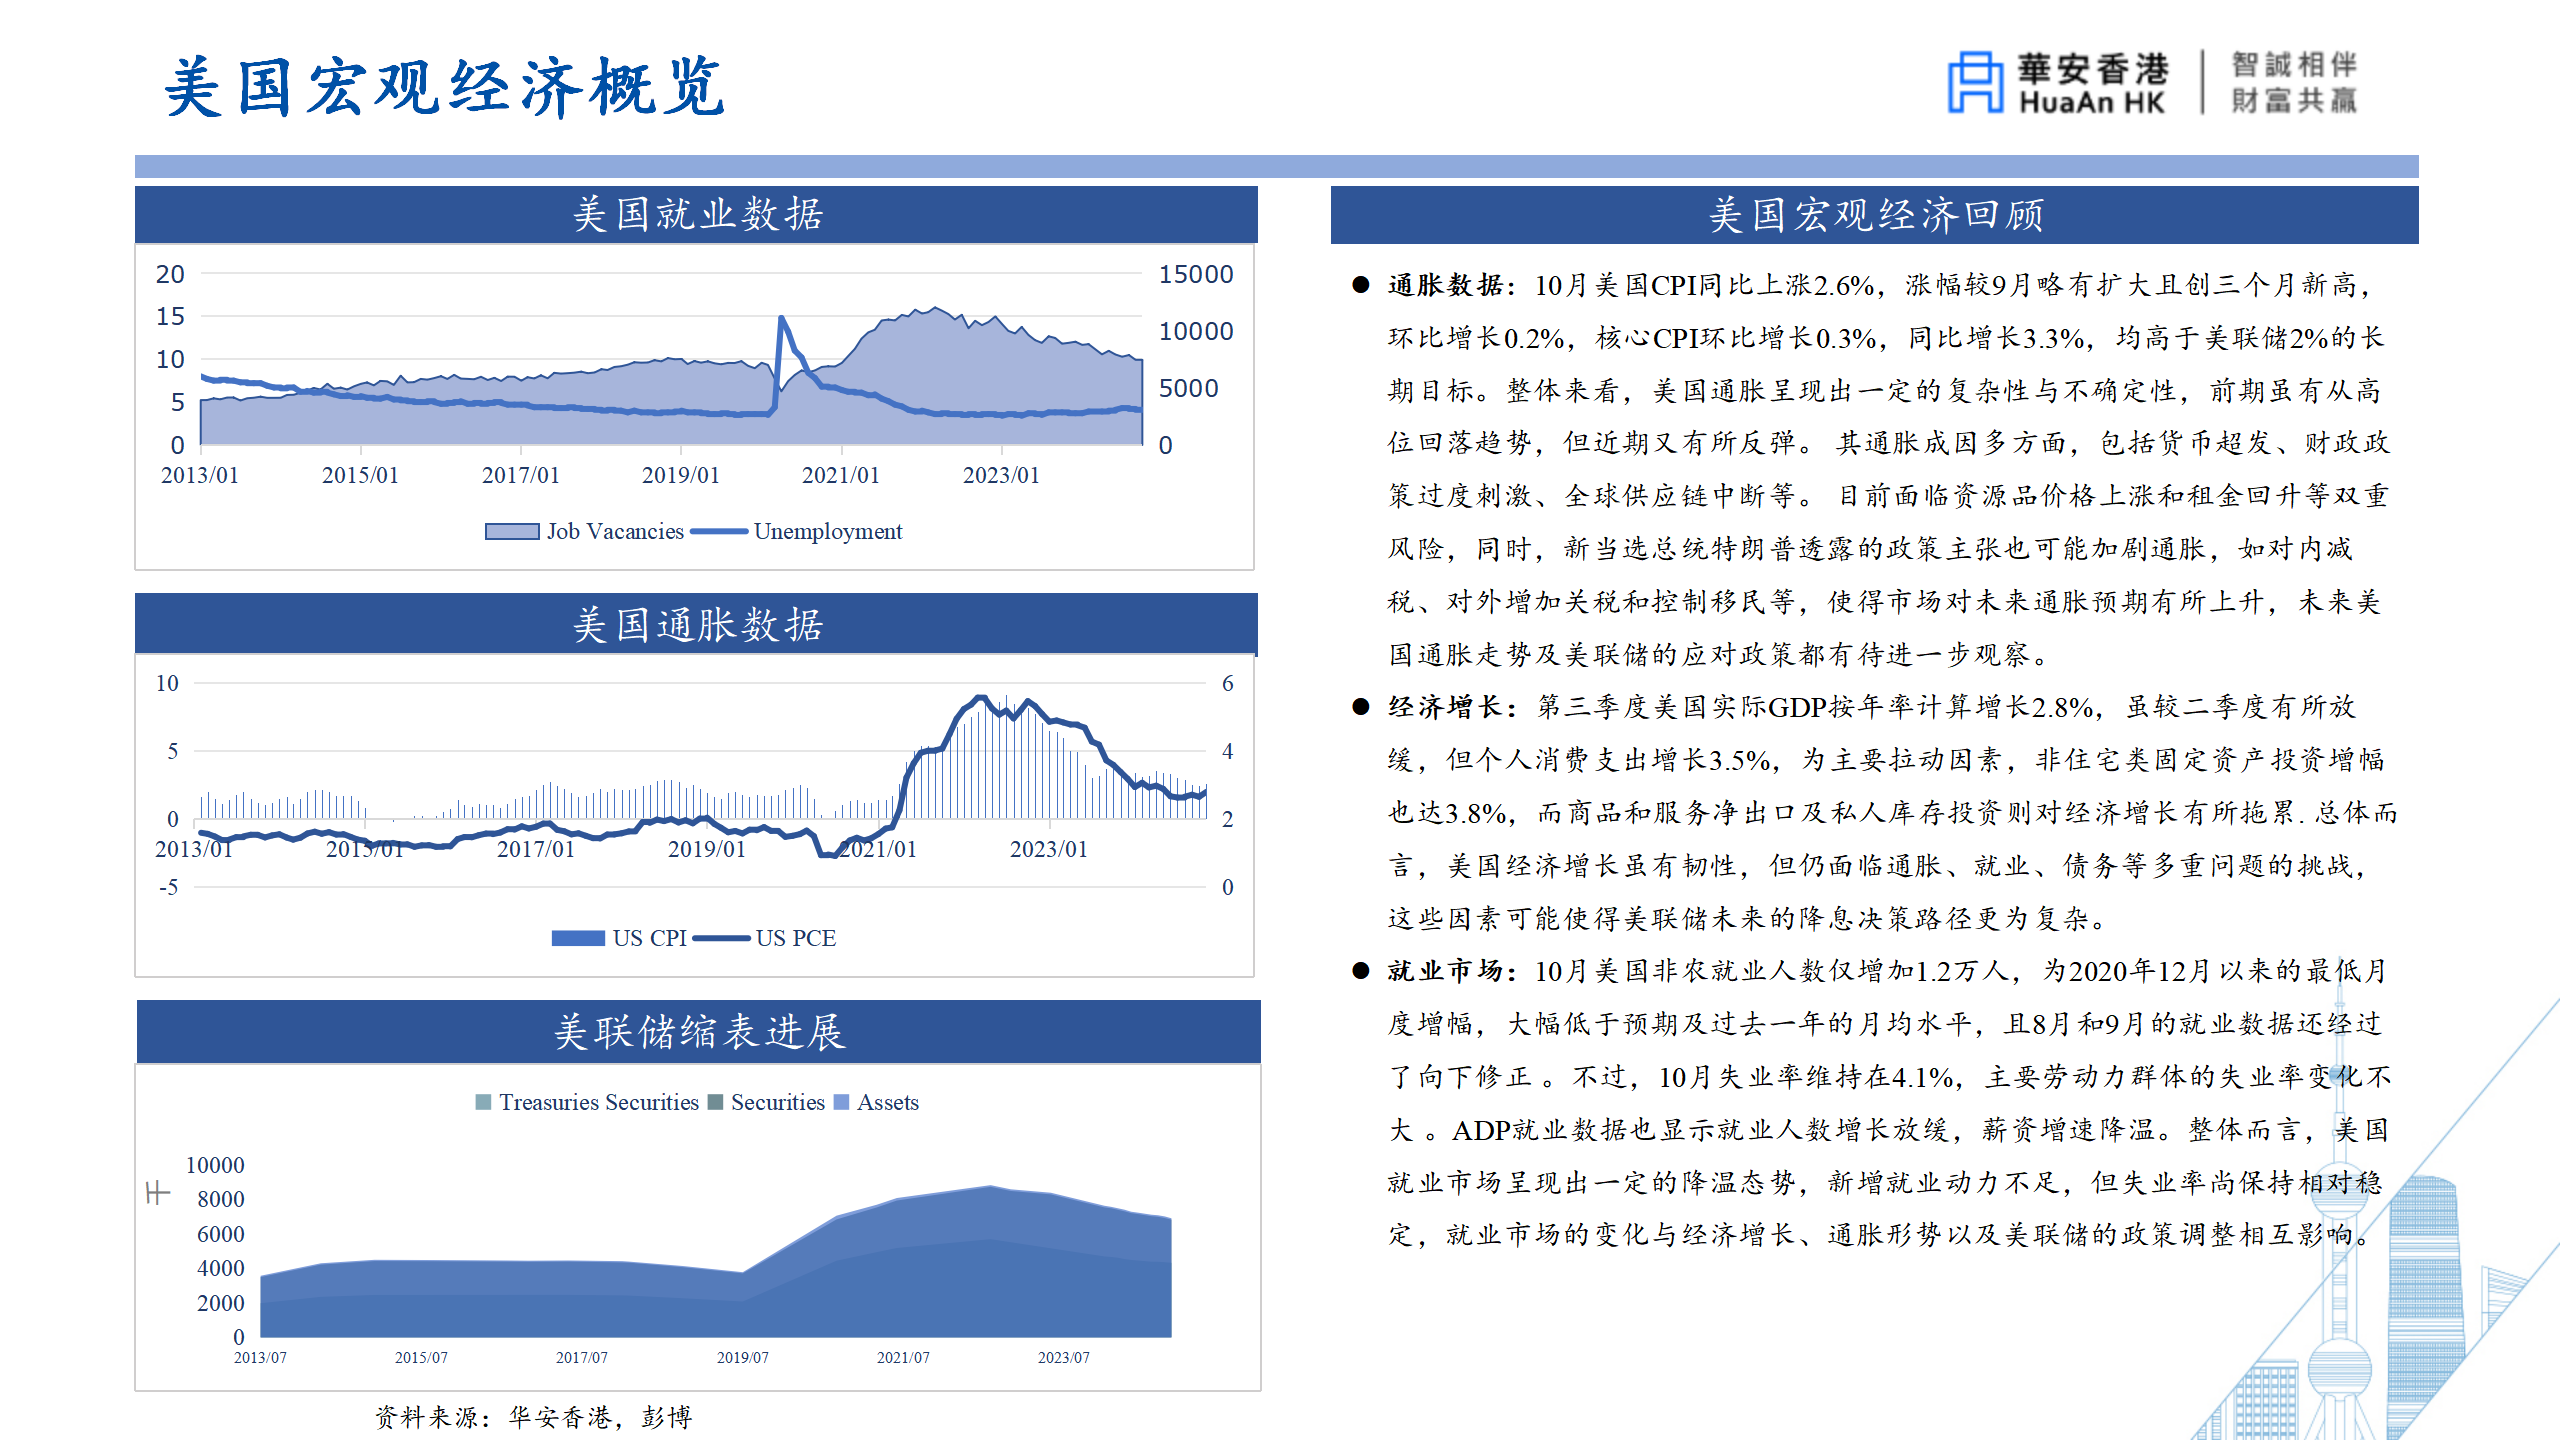Click the Job Vacancies legend label
2560x1440 pixels.
(615, 532)
